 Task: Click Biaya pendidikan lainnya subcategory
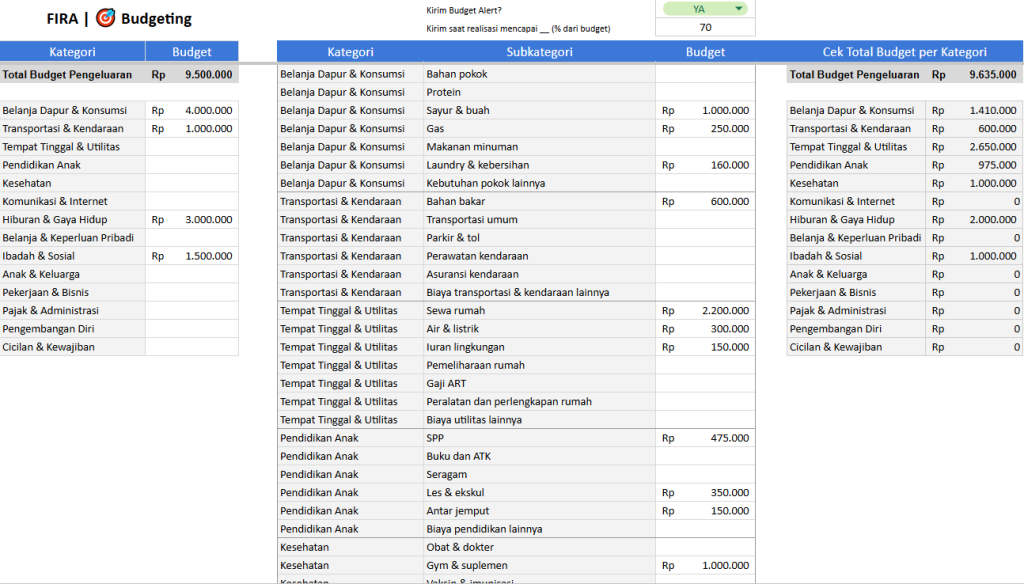(539, 529)
